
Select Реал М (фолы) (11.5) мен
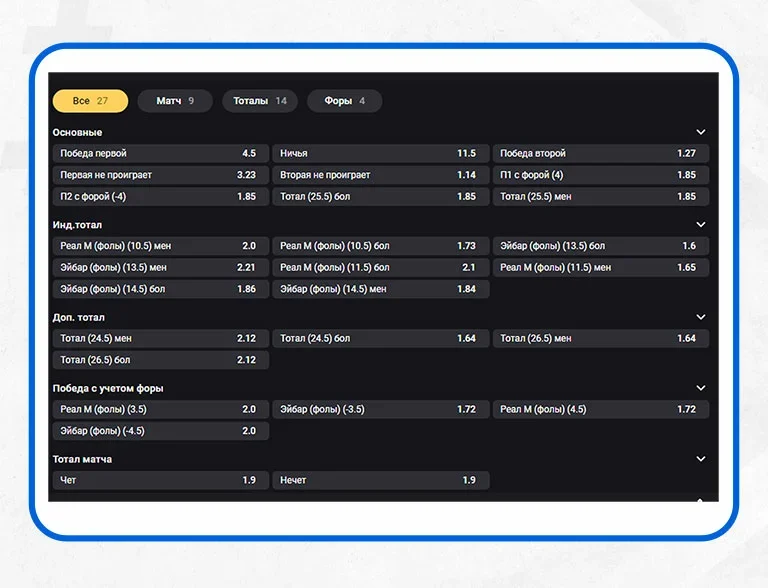(601, 268)
